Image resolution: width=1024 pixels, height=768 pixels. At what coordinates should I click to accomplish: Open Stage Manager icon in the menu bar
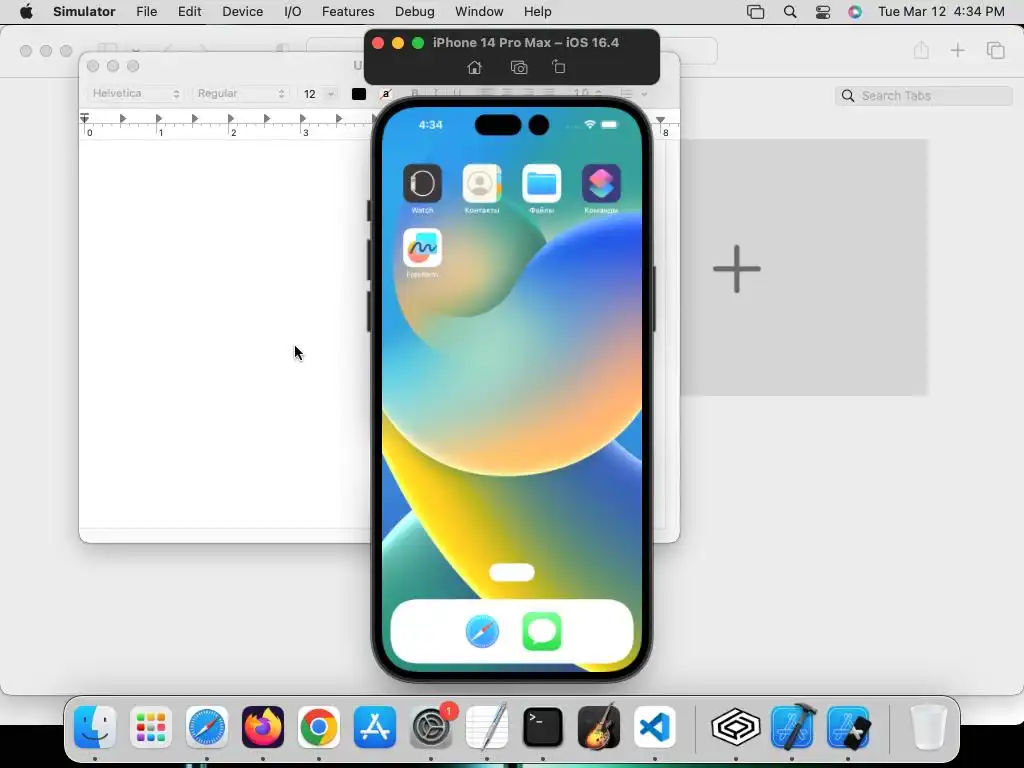756,12
